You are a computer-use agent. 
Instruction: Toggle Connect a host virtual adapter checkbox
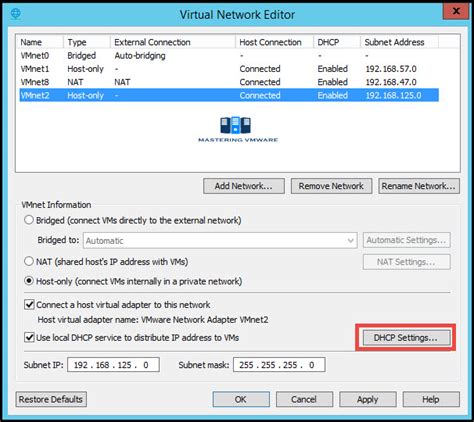tap(29, 304)
